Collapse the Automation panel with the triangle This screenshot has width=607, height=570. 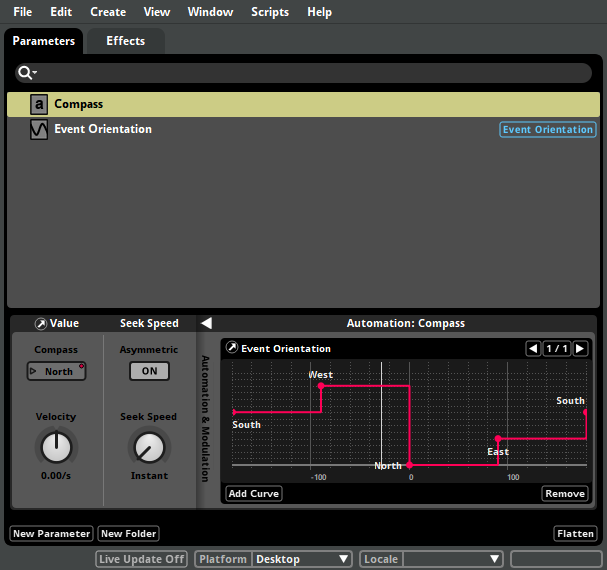tap(206, 323)
